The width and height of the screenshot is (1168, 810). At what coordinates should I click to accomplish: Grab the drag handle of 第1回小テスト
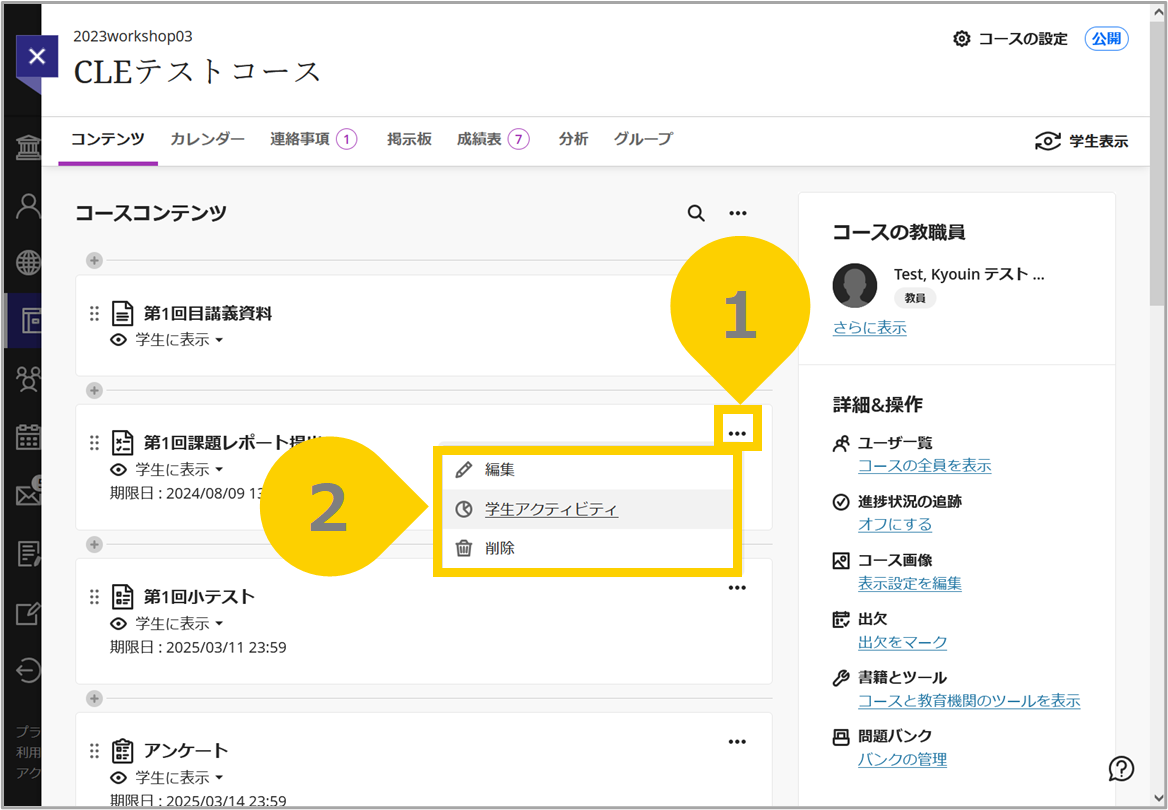[x=94, y=597]
